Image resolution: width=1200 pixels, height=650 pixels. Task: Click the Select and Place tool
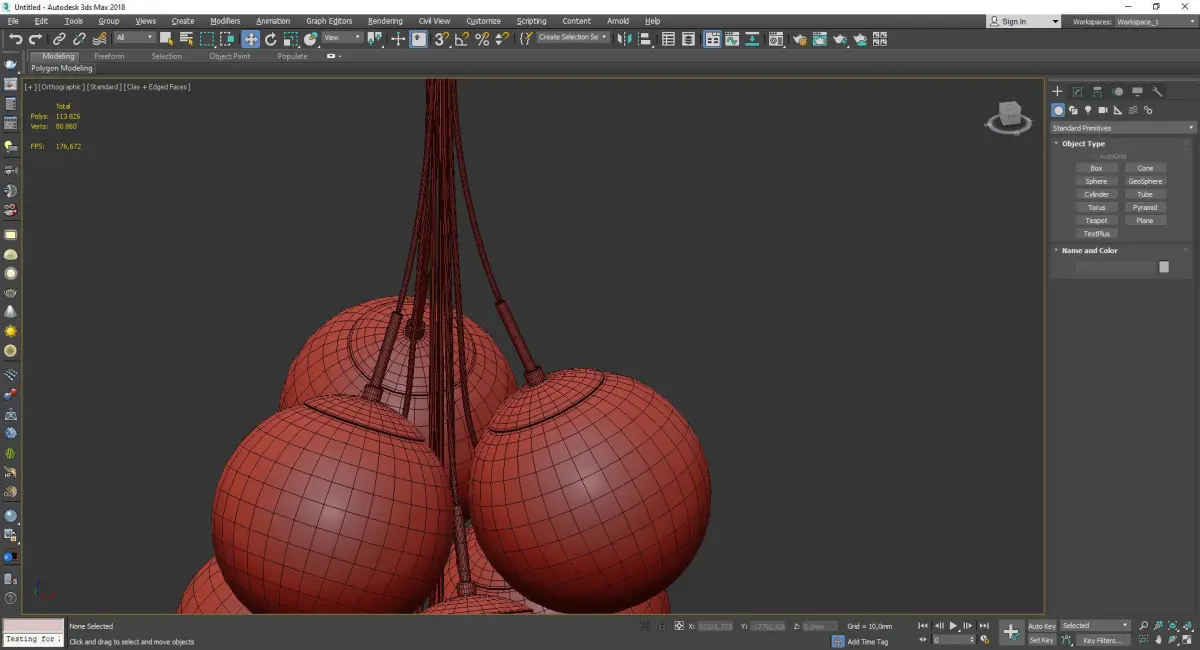(311, 39)
